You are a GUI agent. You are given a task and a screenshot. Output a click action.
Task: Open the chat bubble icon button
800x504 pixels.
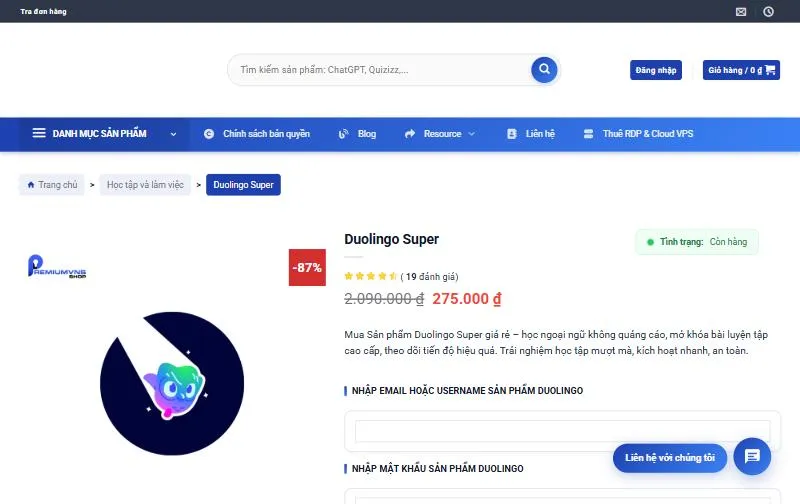[752, 456]
